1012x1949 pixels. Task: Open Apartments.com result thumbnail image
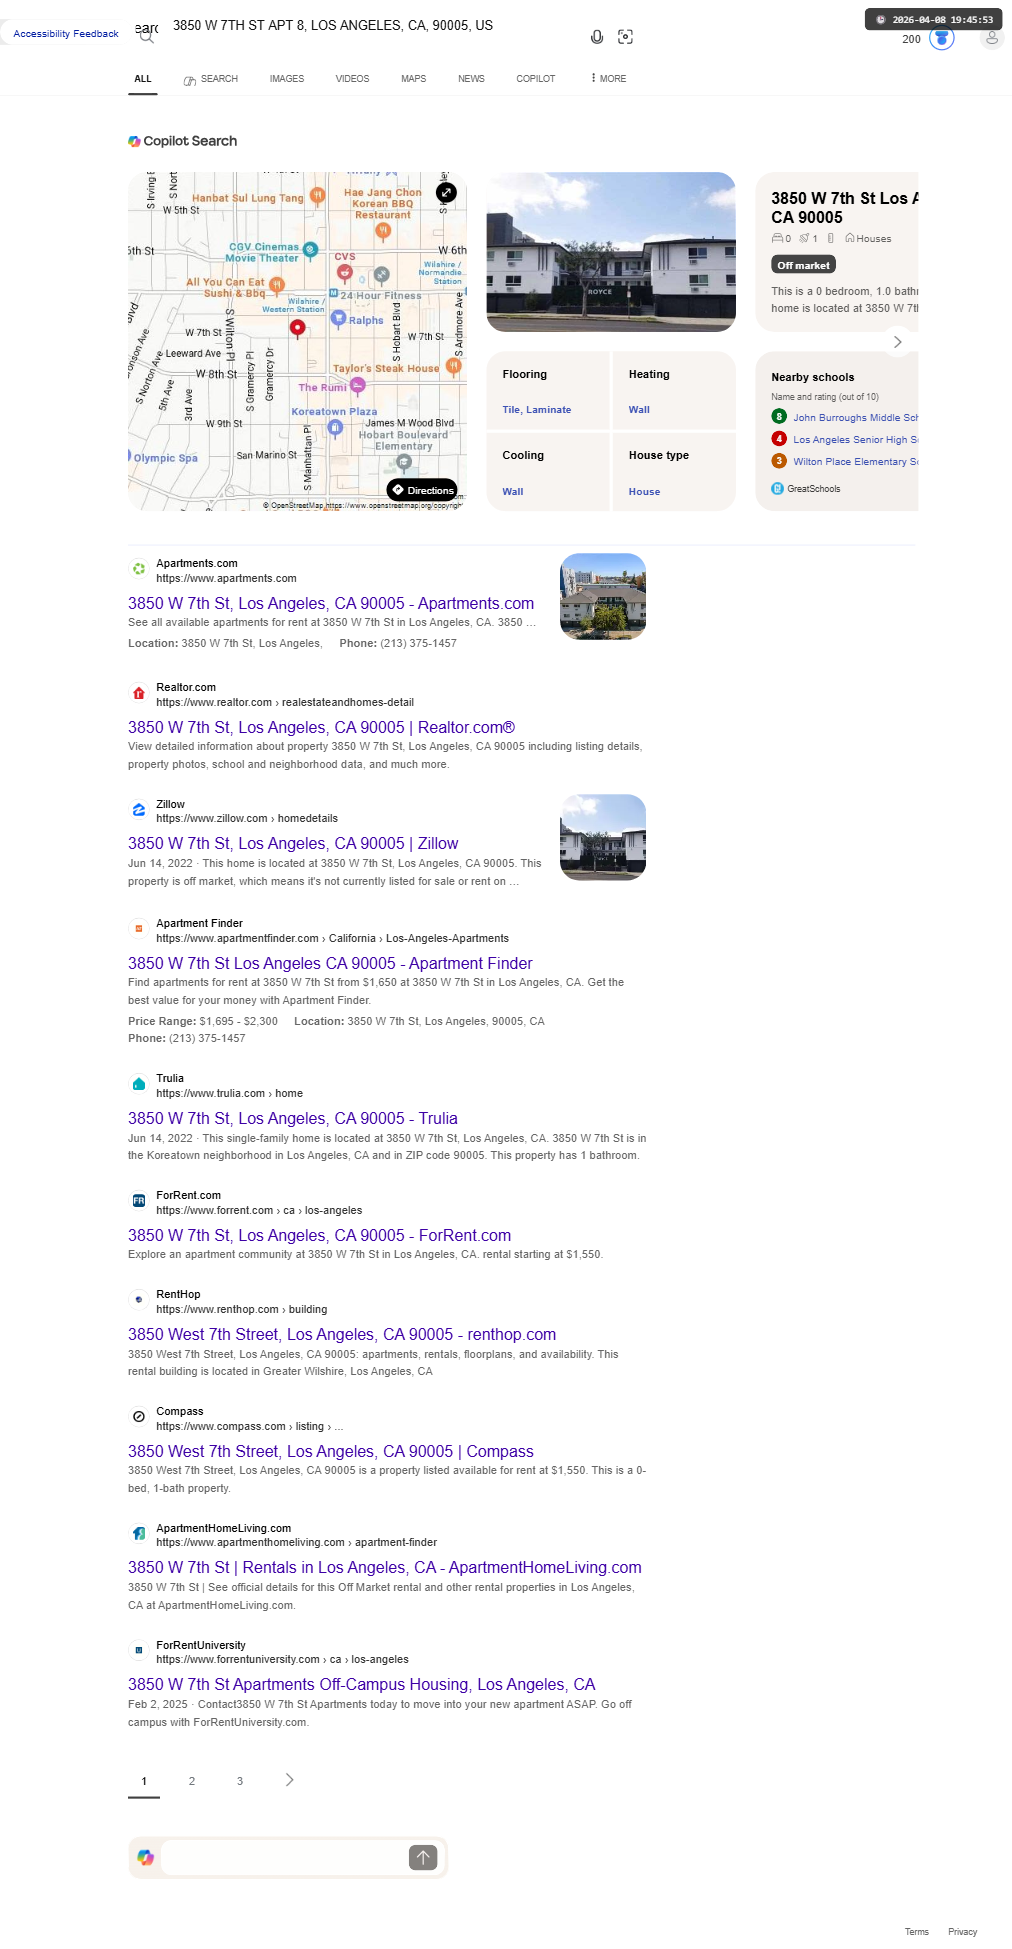(x=603, y=596)
